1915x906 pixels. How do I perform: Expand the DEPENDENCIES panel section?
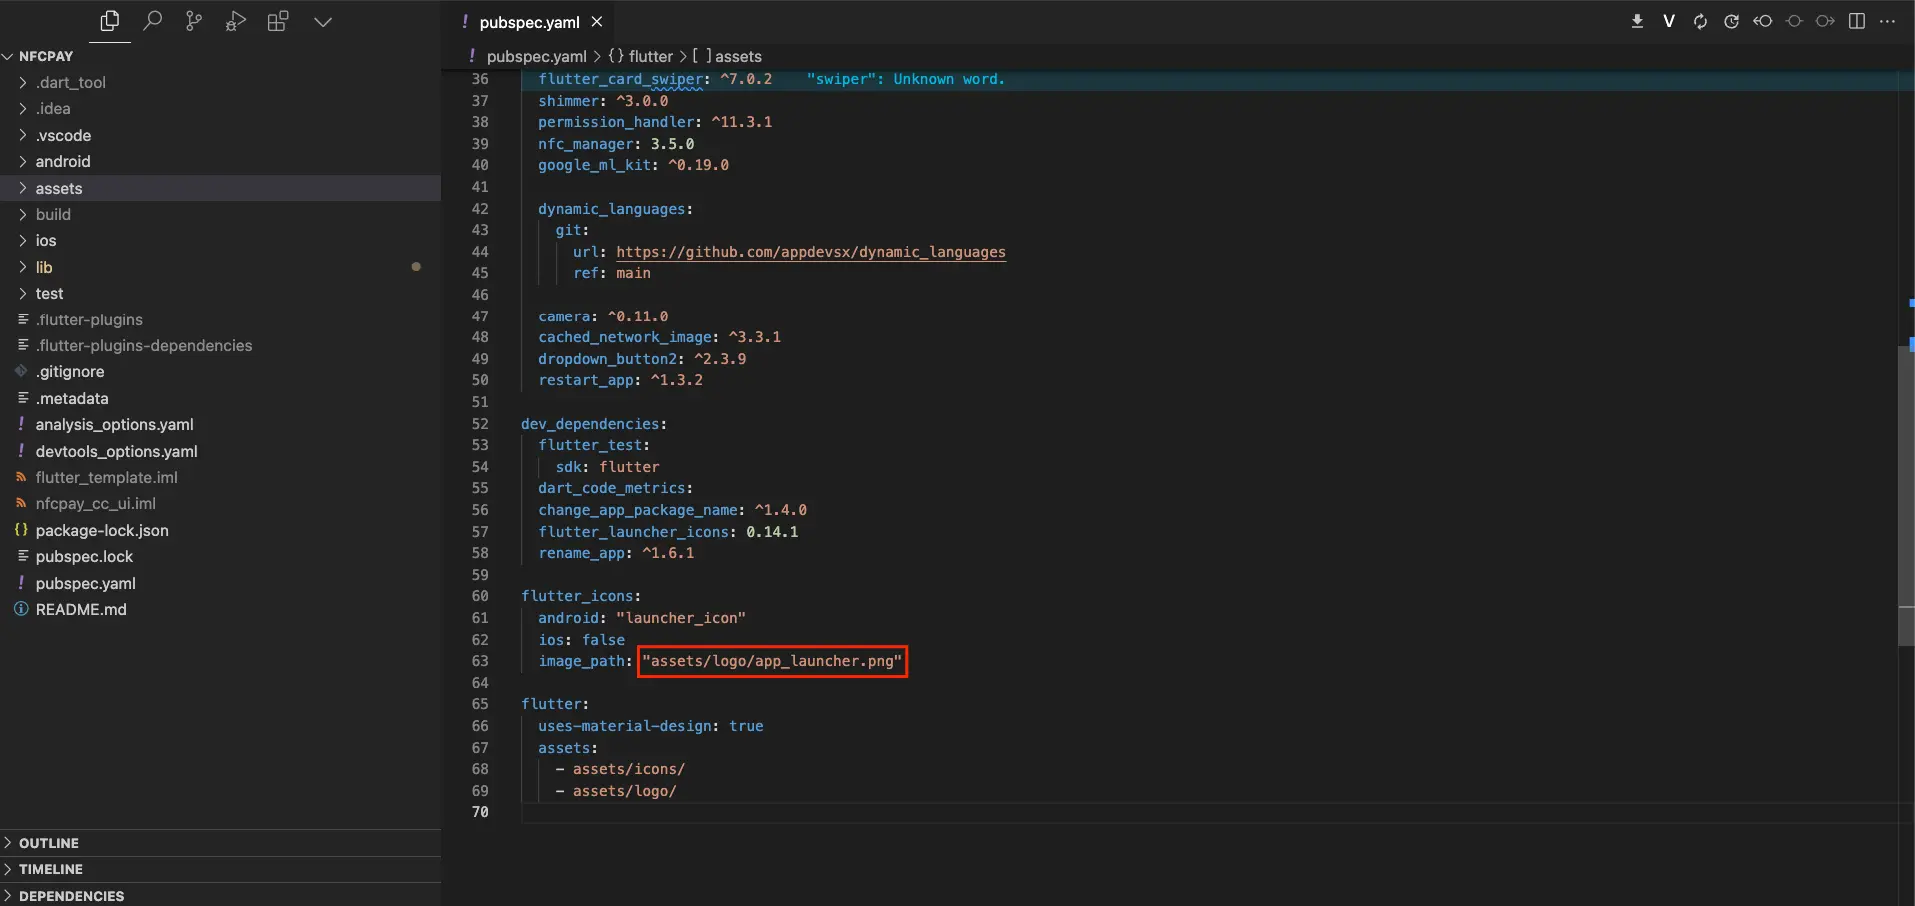71,896
